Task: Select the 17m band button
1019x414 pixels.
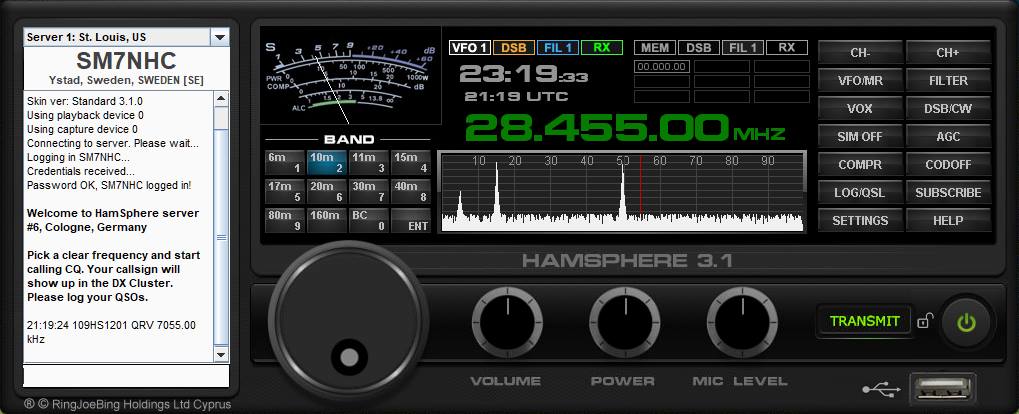Action: [285, 192]
